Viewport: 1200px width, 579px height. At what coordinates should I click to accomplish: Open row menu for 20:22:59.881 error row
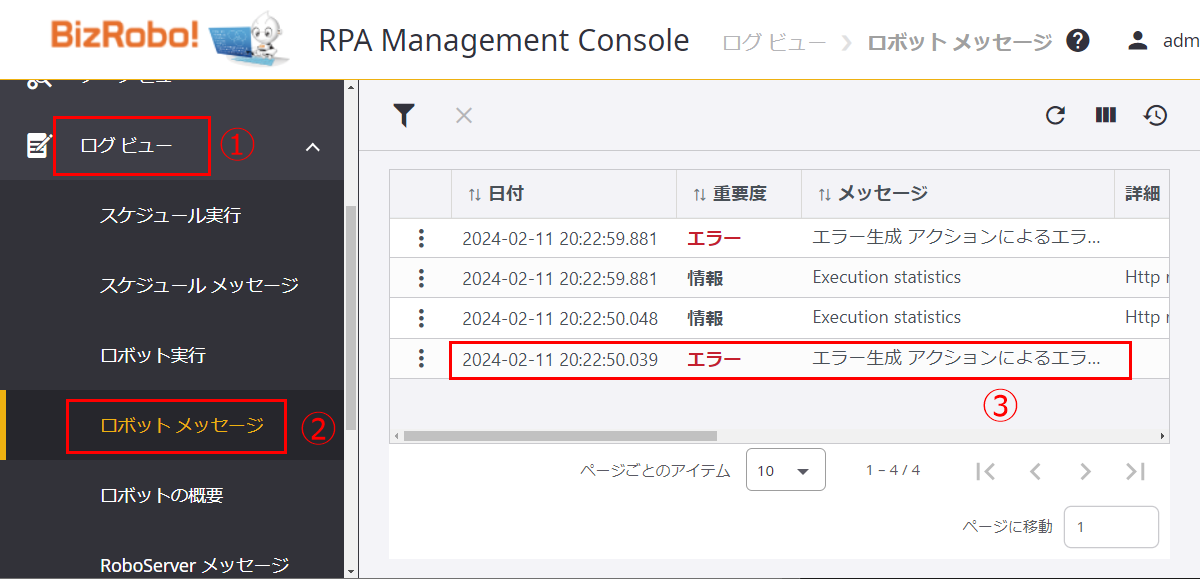[421, 238]
